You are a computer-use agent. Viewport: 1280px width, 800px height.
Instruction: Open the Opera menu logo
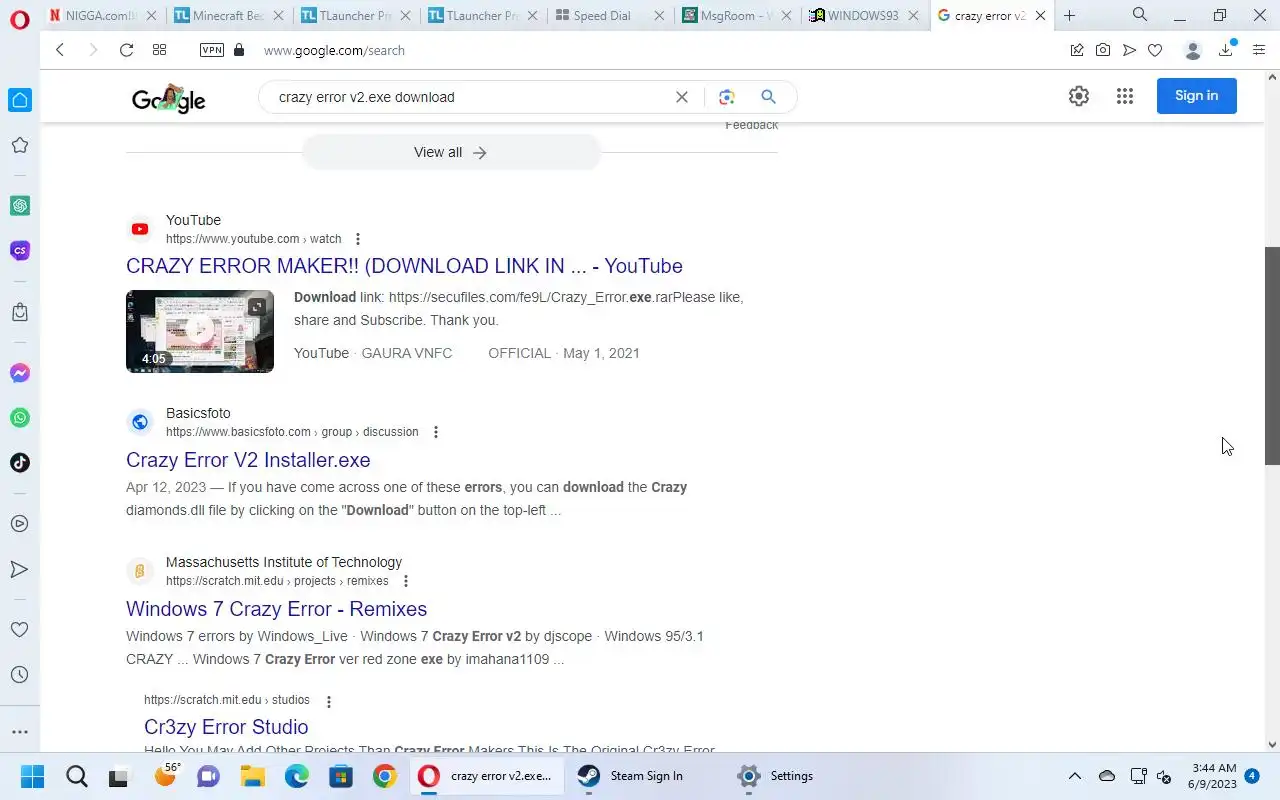tap(19, 18)
